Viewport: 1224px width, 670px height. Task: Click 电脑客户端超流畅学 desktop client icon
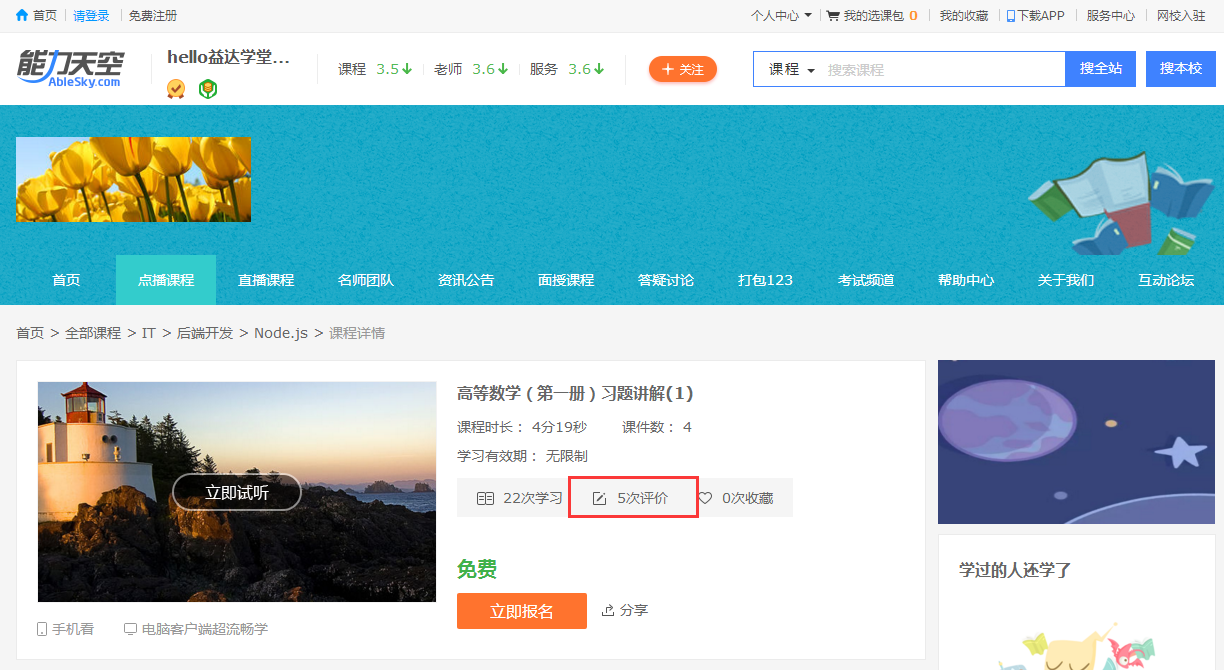click(130, 629)
